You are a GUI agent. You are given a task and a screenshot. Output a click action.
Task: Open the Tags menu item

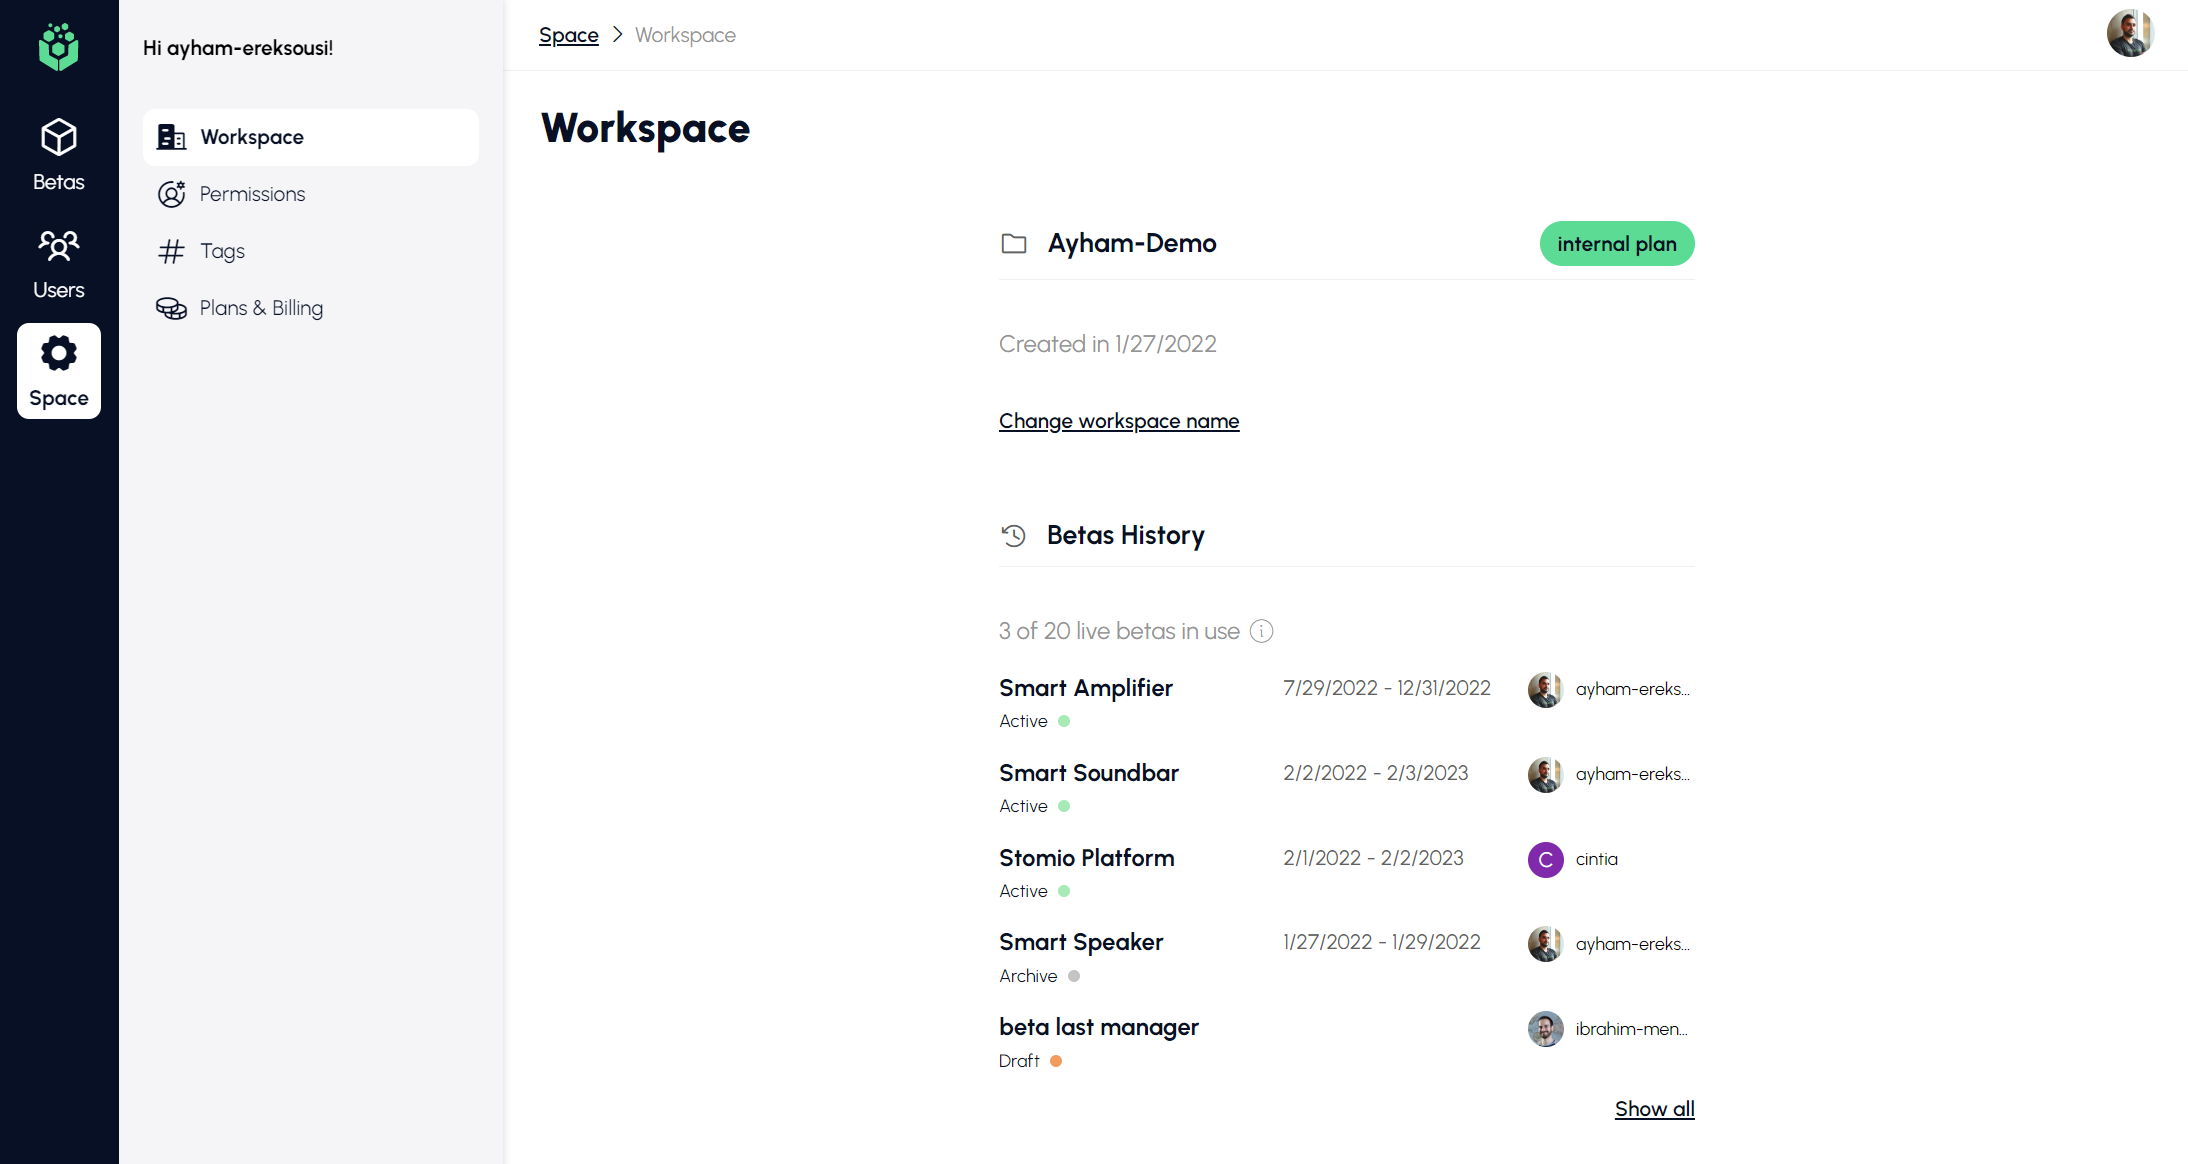[x=222, y=251]
